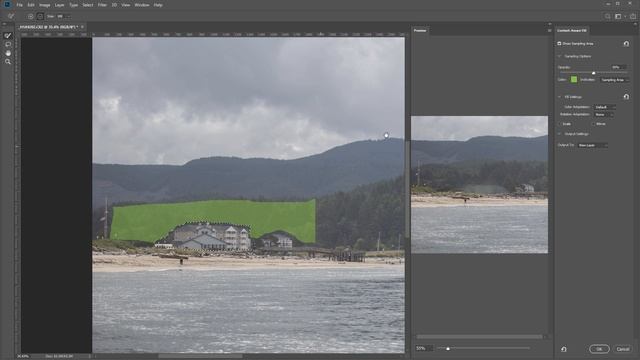Open the File menu

tap(19, 5)
